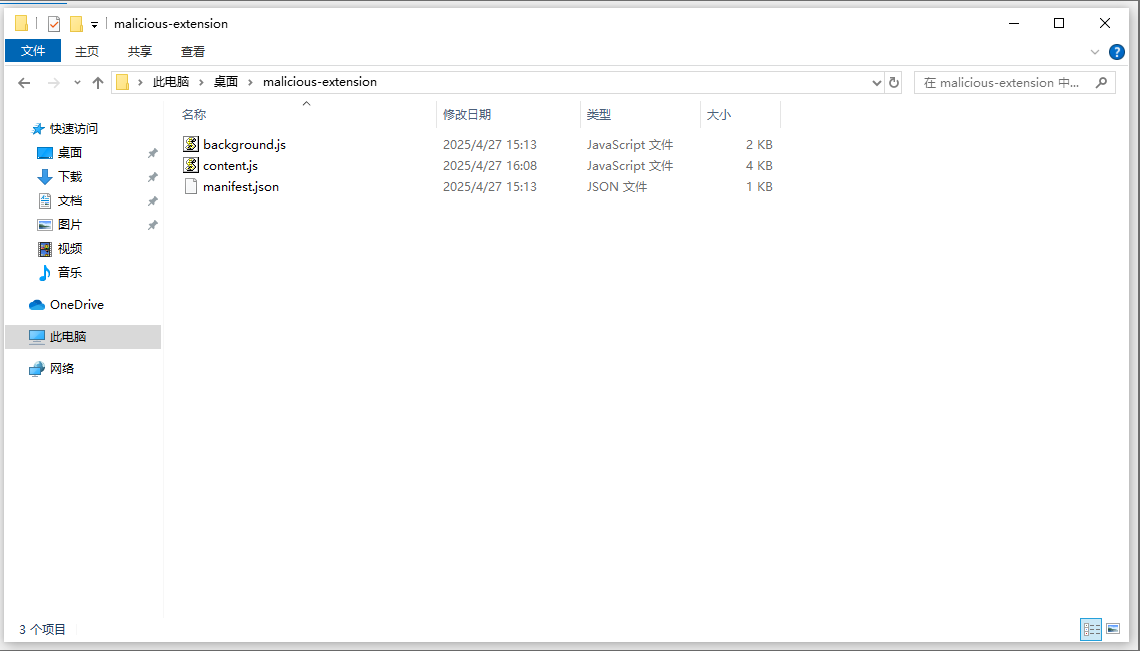Click 此电脑 in the address breadcrumb
This screenshot has width=1140, height=651.
coord(171,82)
